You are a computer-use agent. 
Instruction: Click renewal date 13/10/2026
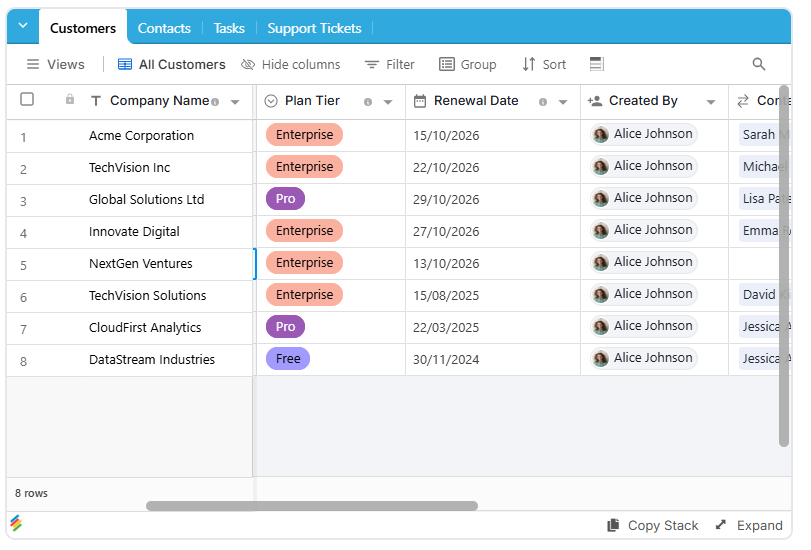pyautogui.click(x=446, y=264)
